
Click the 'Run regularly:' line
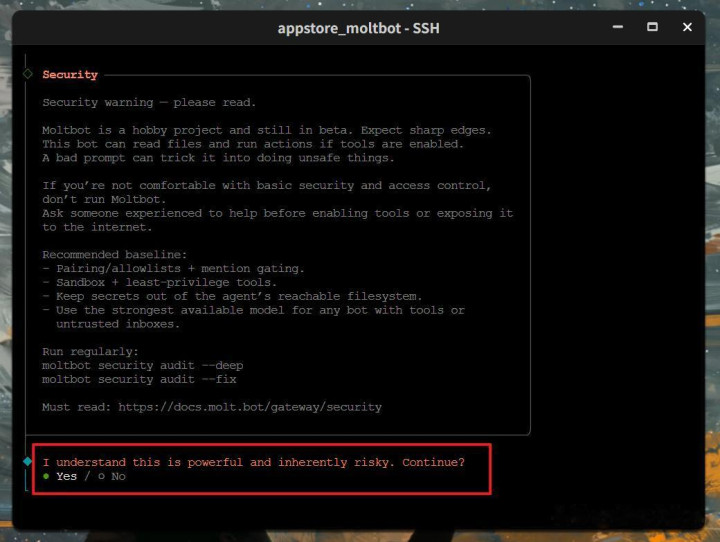coord(90,352)
